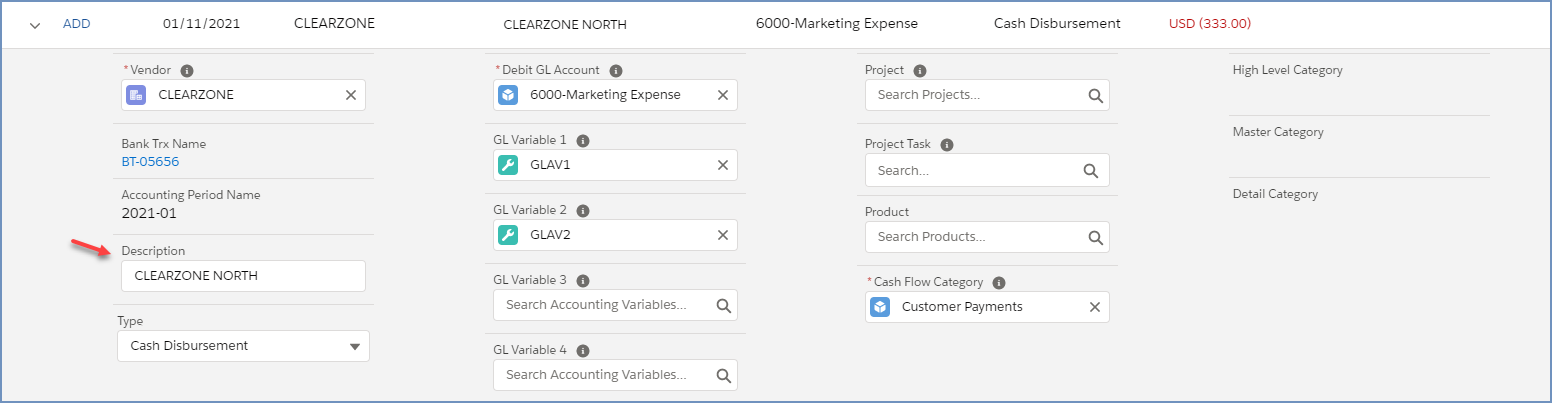
Task: Click the GL Variable 4 search magnifier icon
Action: point(723,375)
